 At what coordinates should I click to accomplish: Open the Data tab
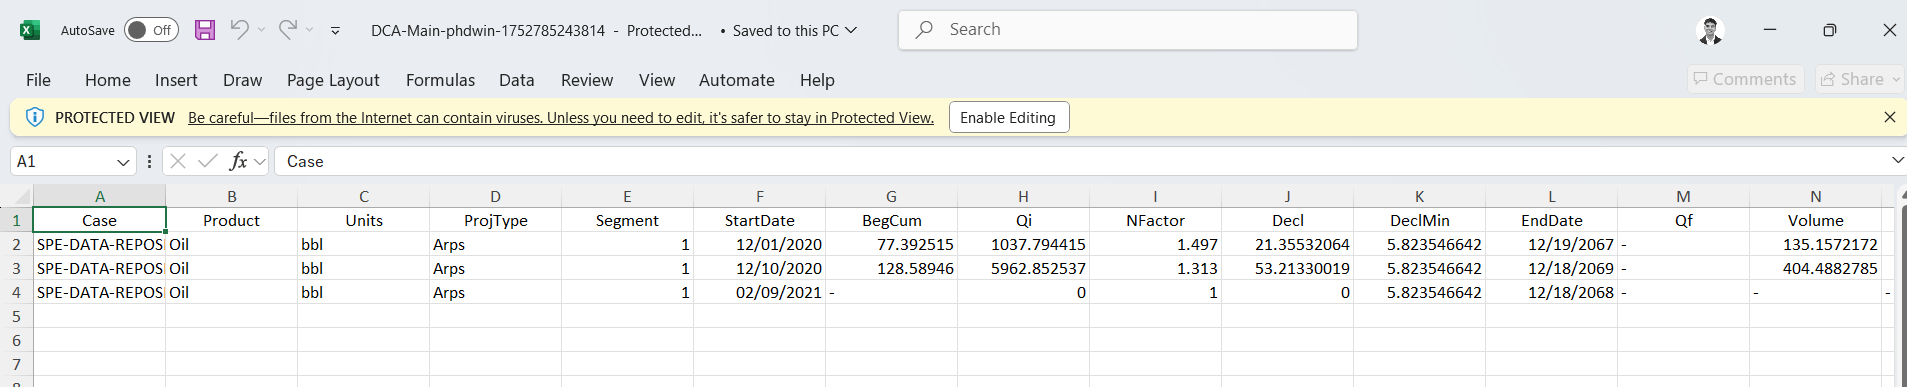pos(516,80)
